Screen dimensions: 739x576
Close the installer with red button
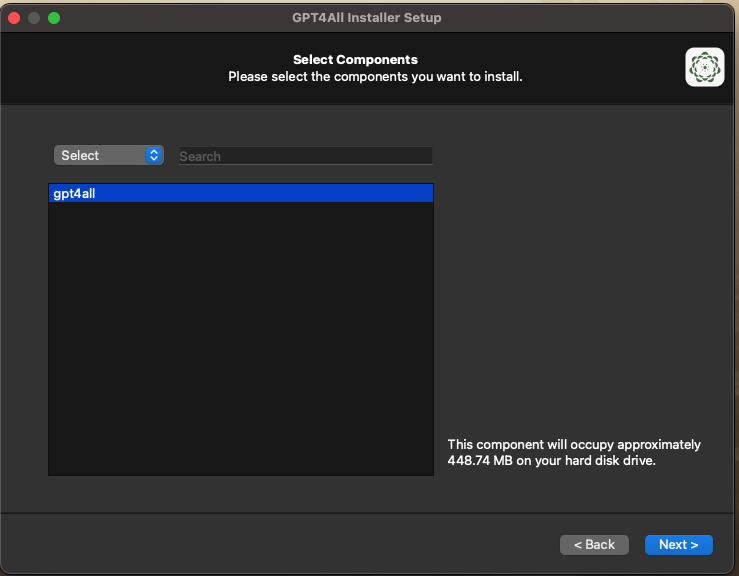[14, 18]
